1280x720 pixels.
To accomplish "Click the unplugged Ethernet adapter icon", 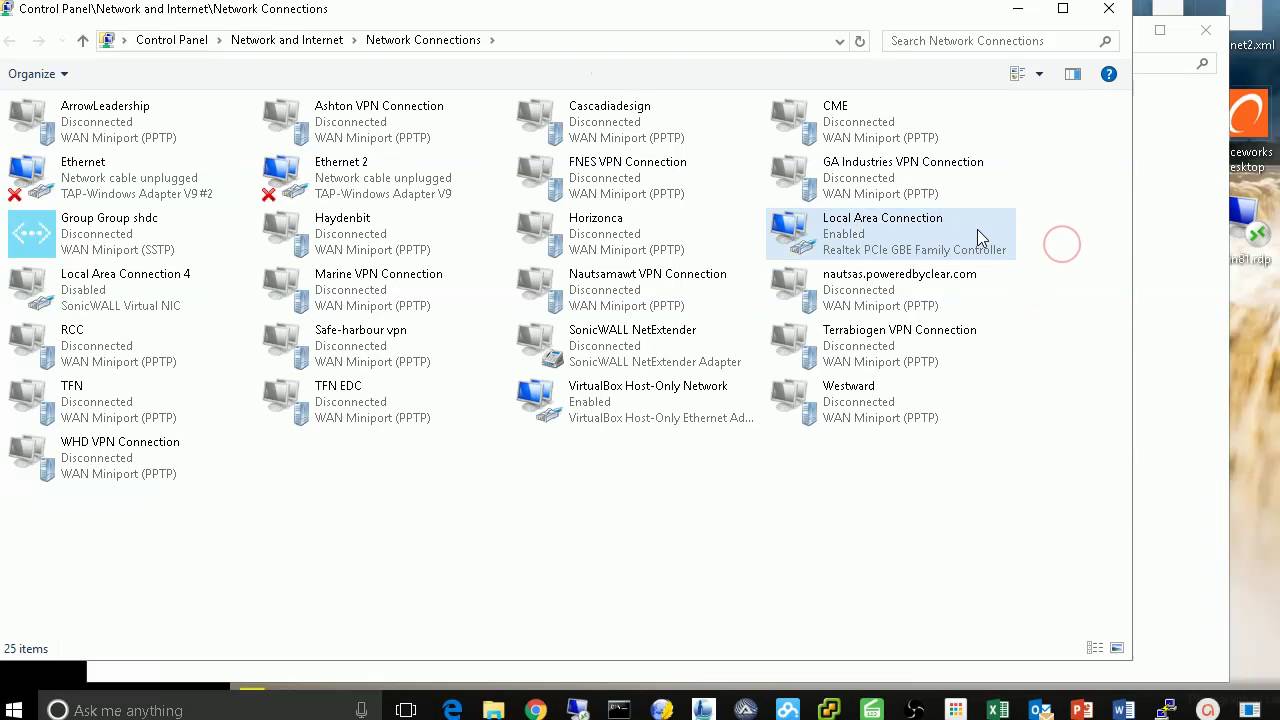I will (x=32, y=178).
